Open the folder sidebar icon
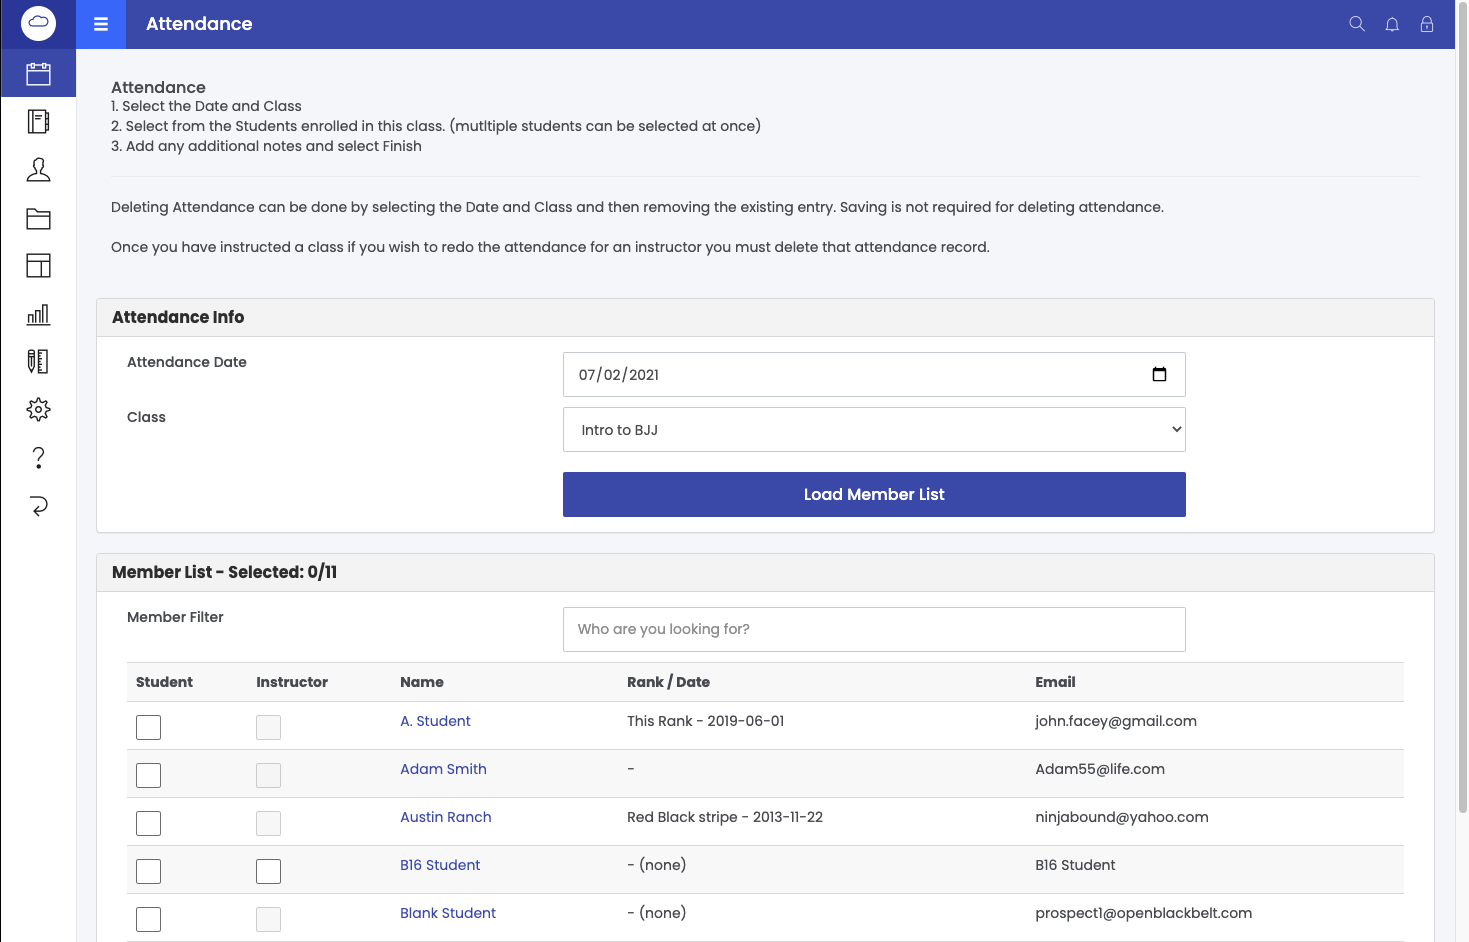 [x=38, y=218]
